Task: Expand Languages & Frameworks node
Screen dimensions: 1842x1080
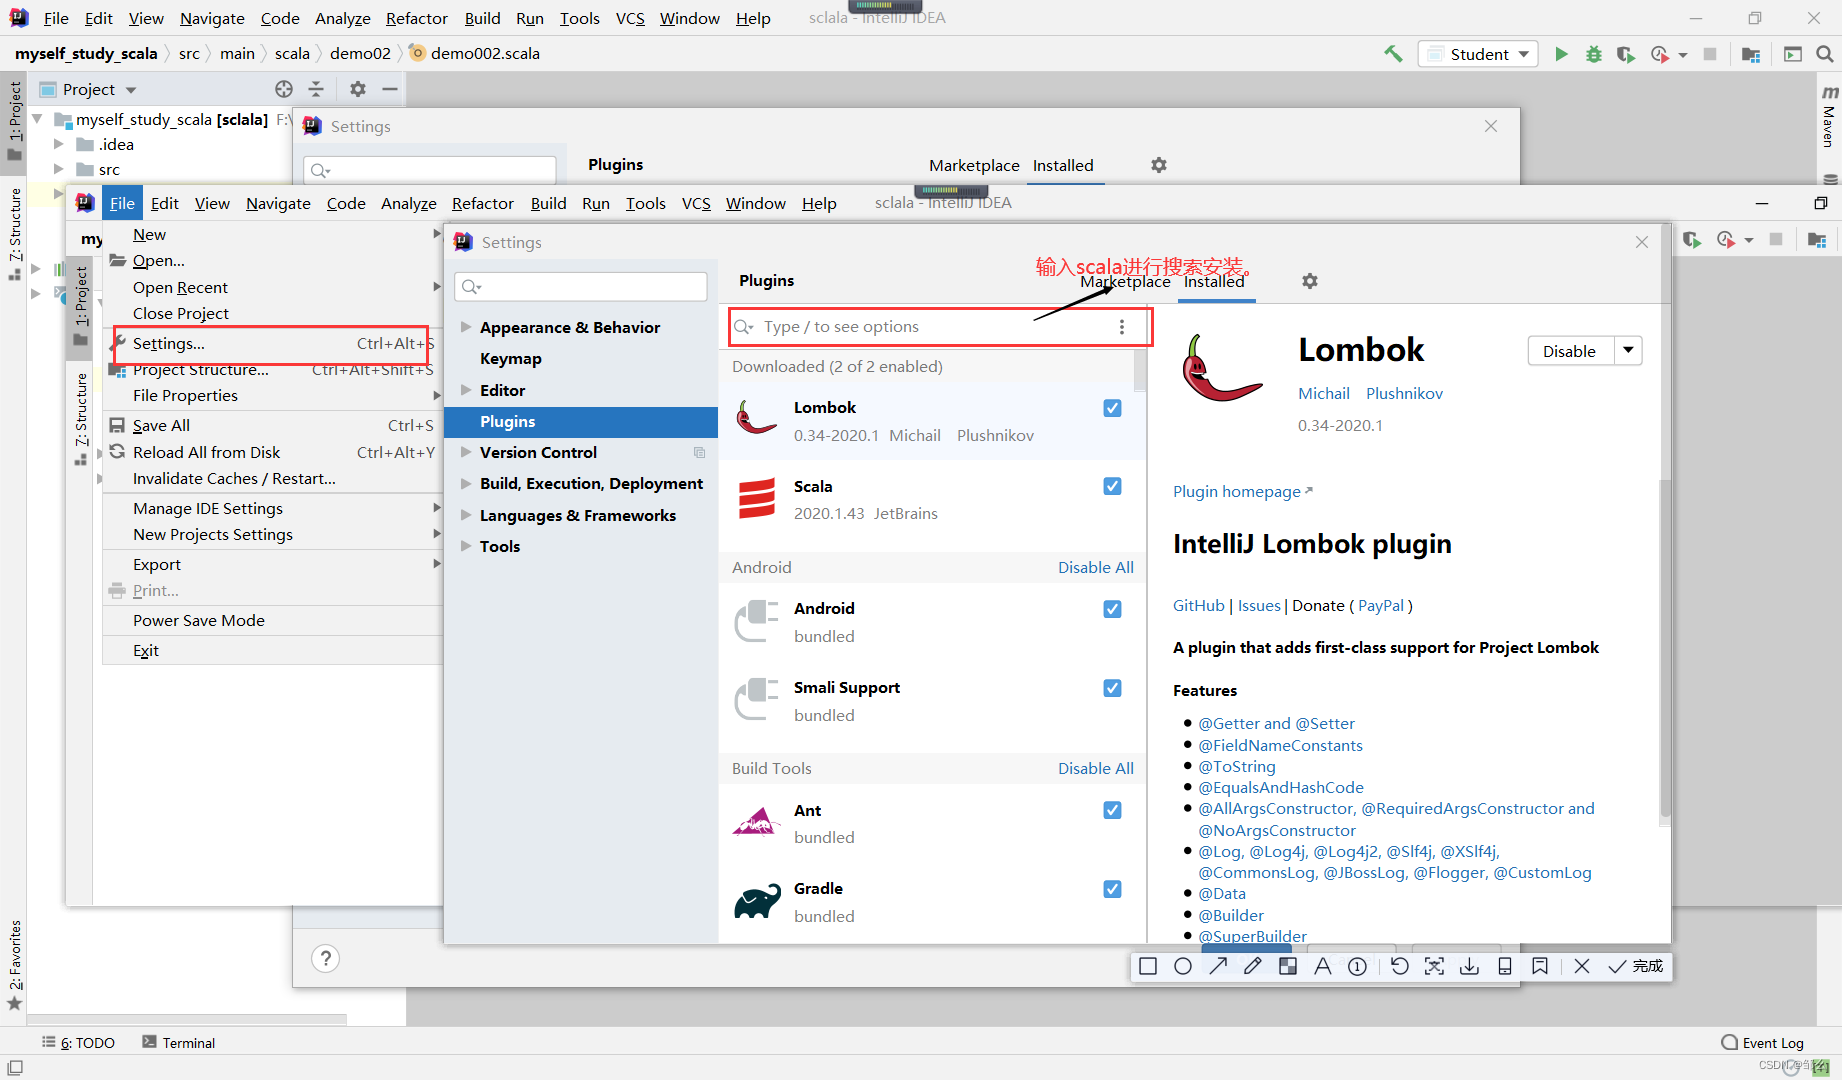Action: [465, 515]
